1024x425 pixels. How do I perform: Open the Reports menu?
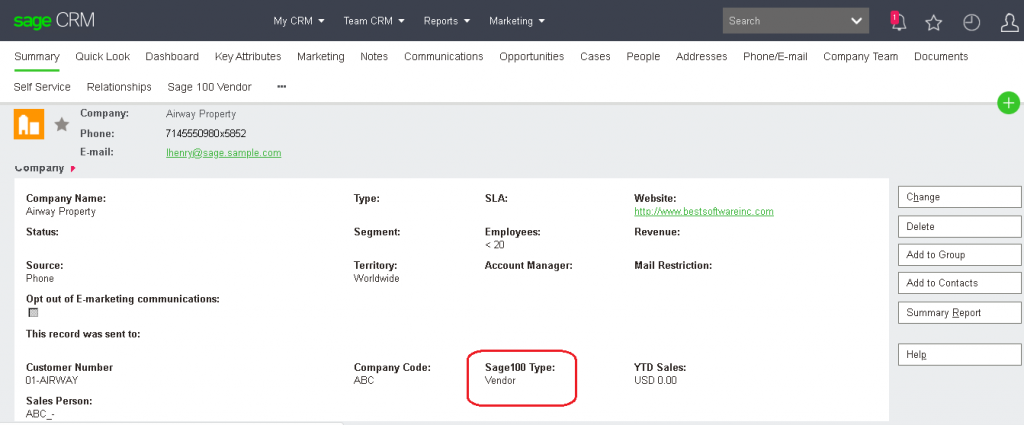(x=447, y=21)
